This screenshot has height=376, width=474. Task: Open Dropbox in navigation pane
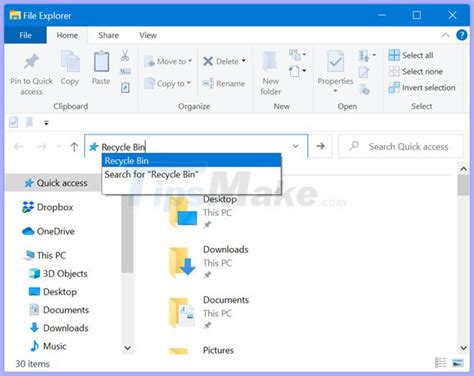point(47,207)
